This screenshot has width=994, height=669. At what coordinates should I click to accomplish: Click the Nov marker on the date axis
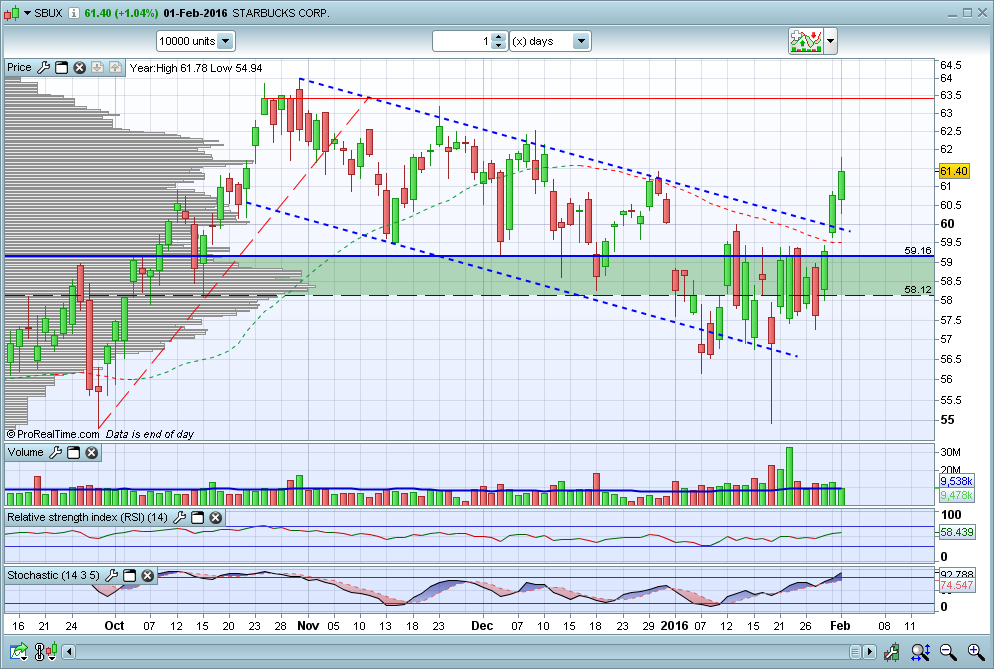point(308,626)
